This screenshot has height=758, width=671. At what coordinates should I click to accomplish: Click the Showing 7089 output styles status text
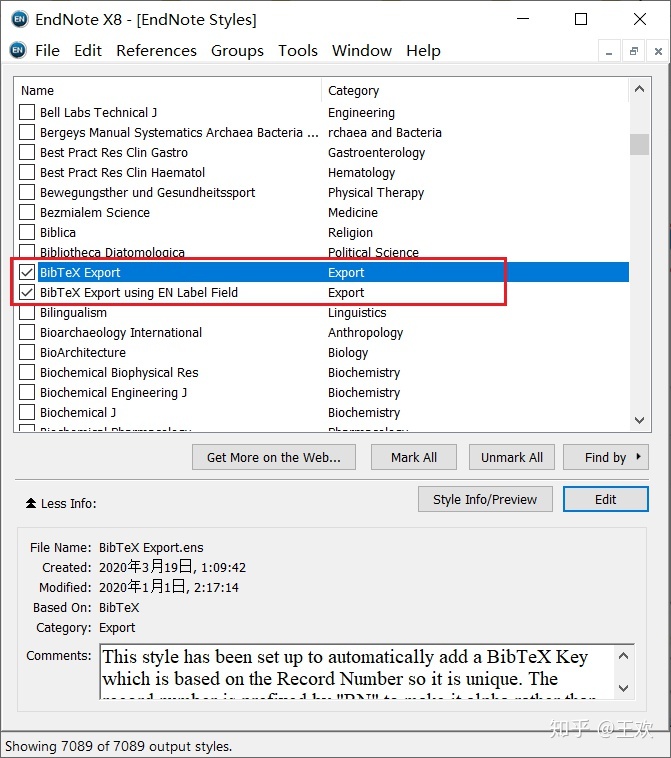click(118, 746)
